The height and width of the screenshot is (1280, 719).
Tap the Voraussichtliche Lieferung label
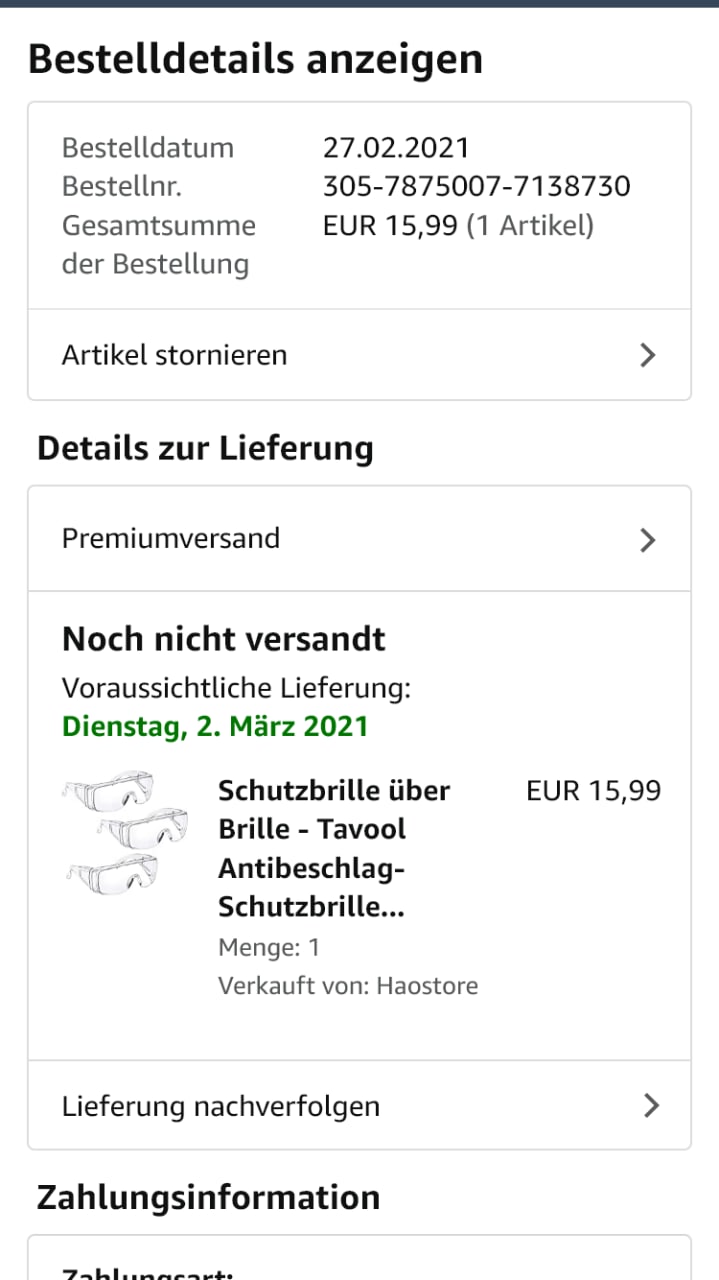tap(236, 688)
